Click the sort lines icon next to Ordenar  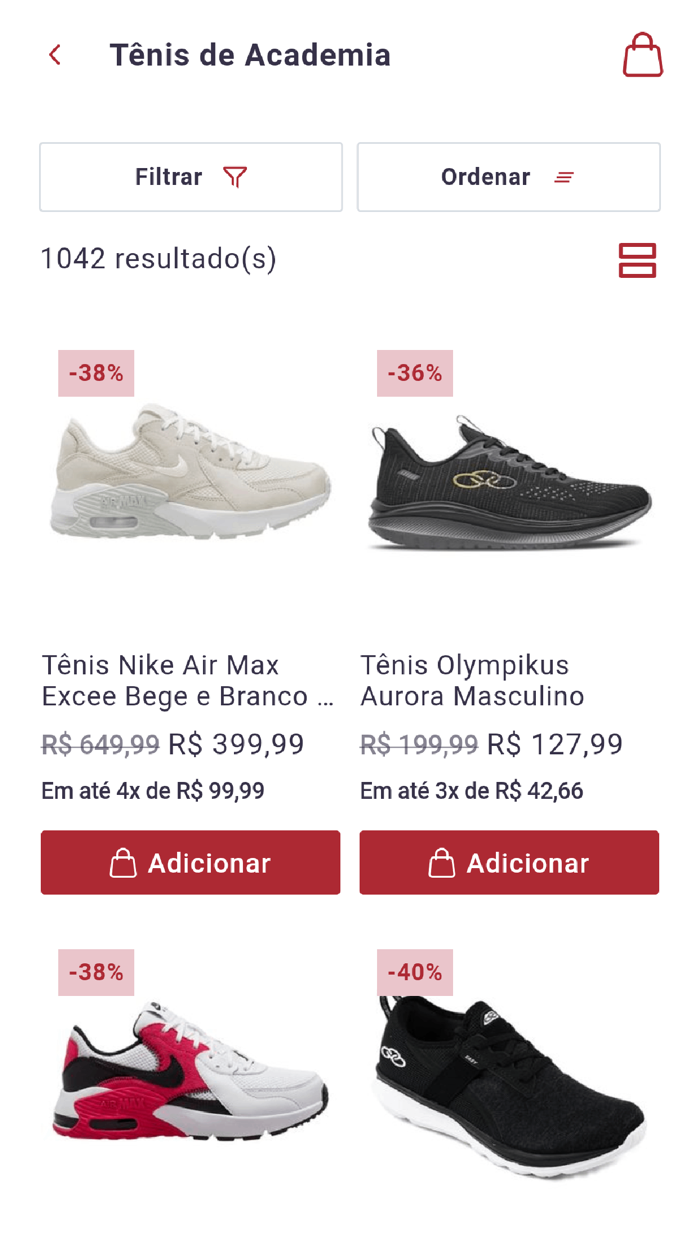point(563,177)
